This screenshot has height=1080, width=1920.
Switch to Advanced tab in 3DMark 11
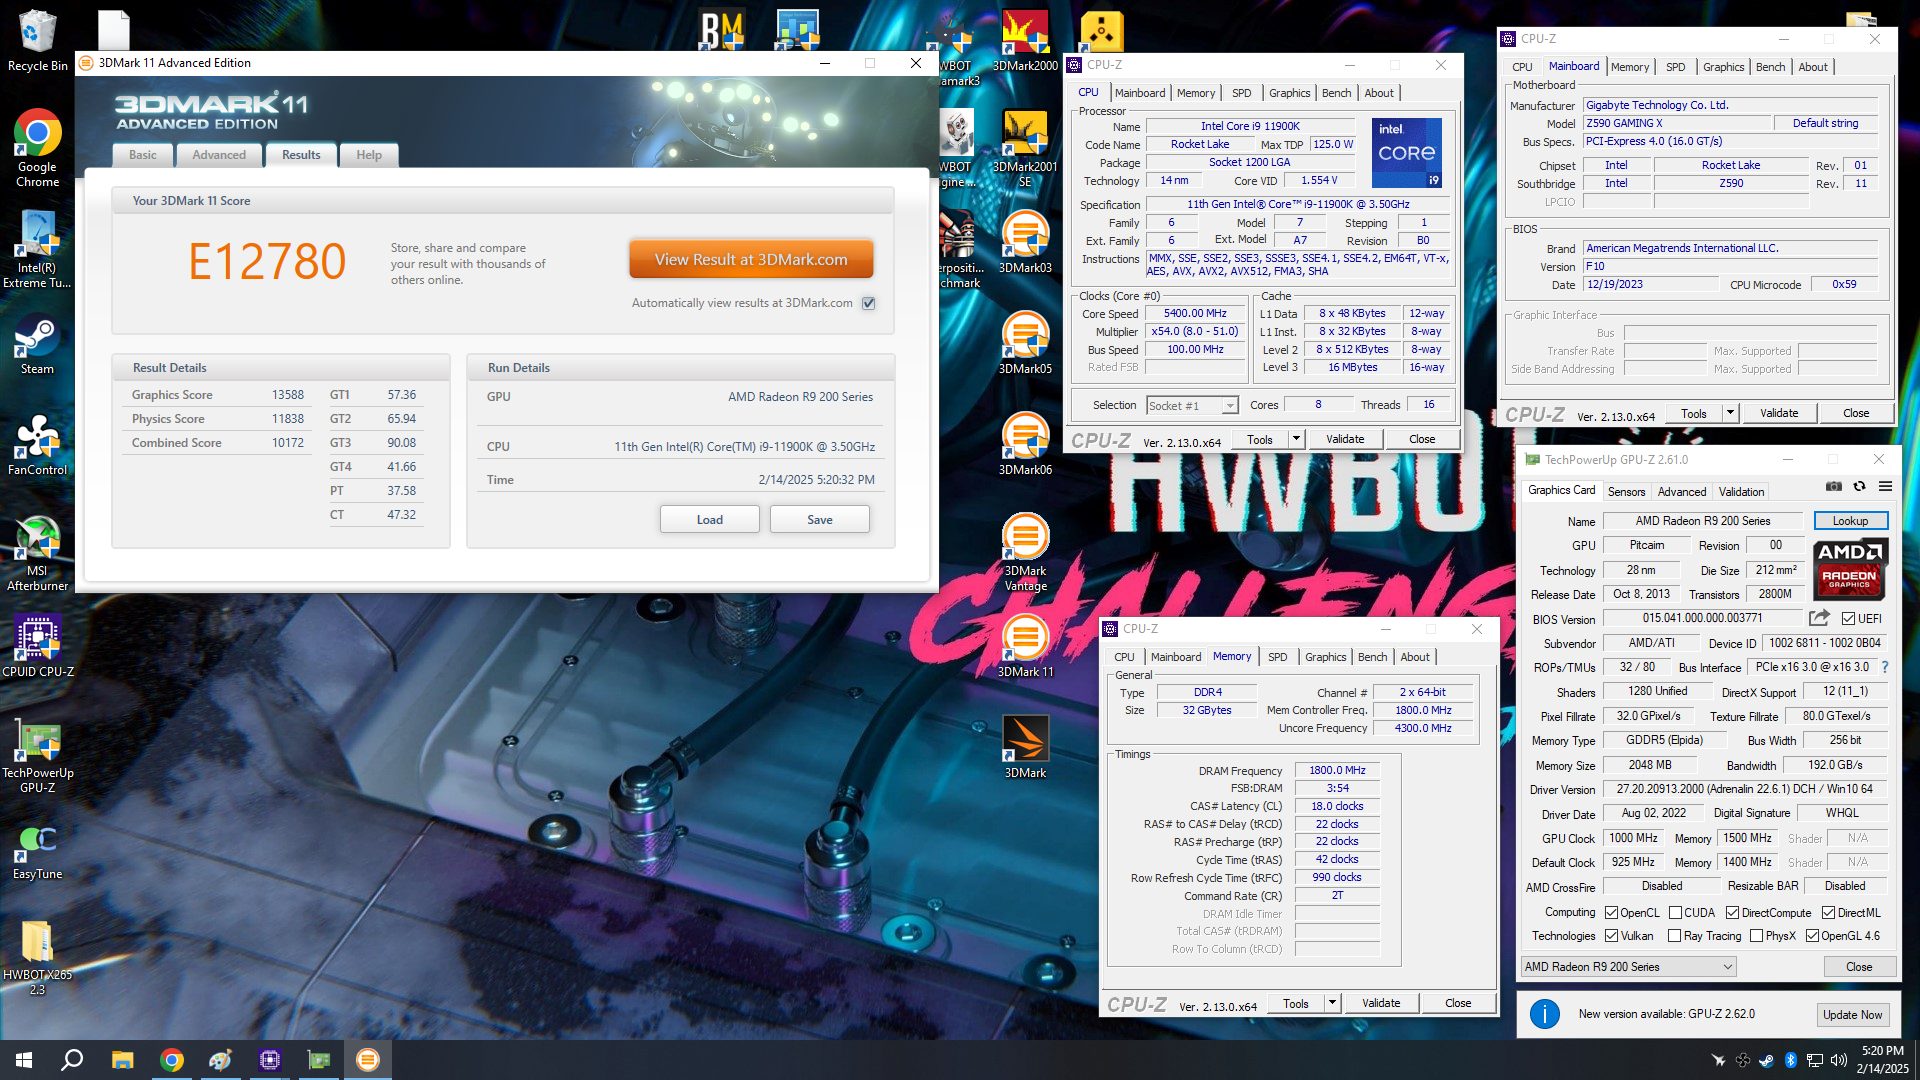(x=219, y=155)
